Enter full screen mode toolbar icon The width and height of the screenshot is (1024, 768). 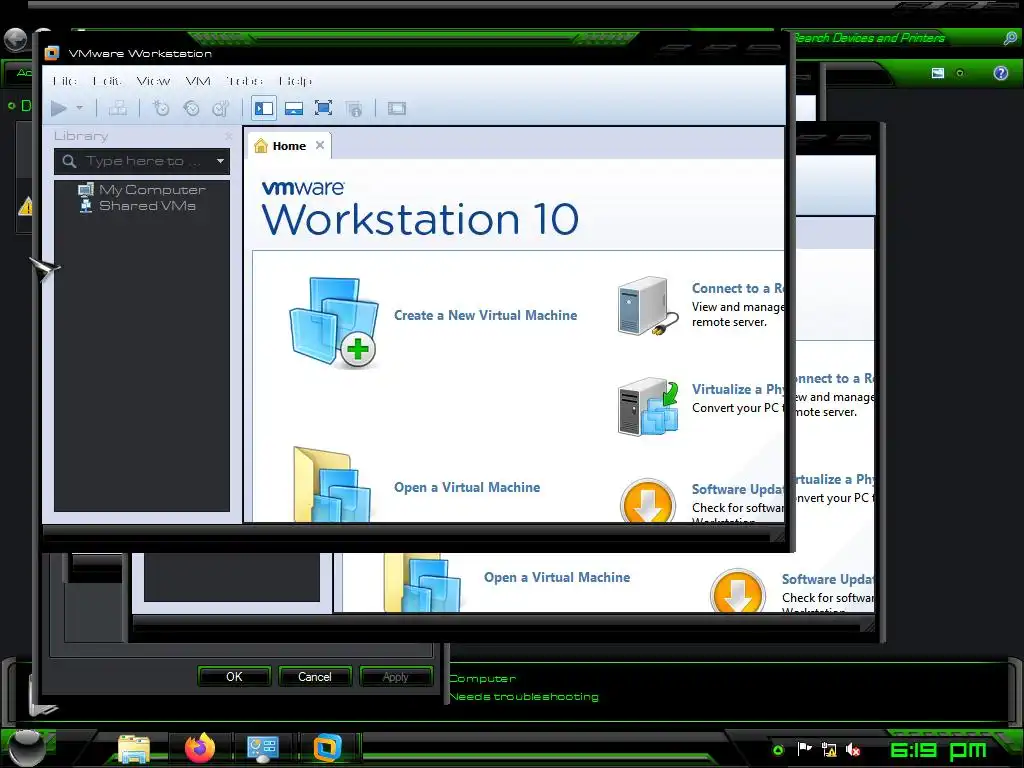click(x=323, y=108)
